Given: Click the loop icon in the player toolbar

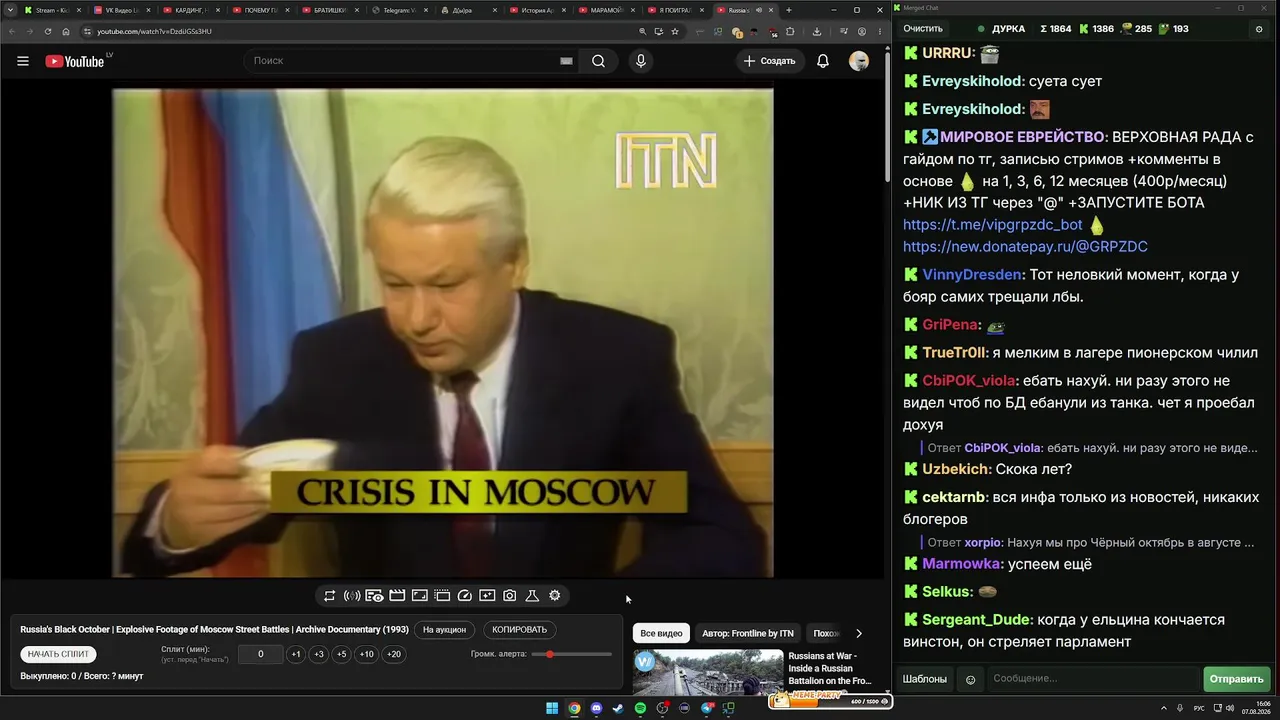Looking at the screenshot, I should coord(329,596).
